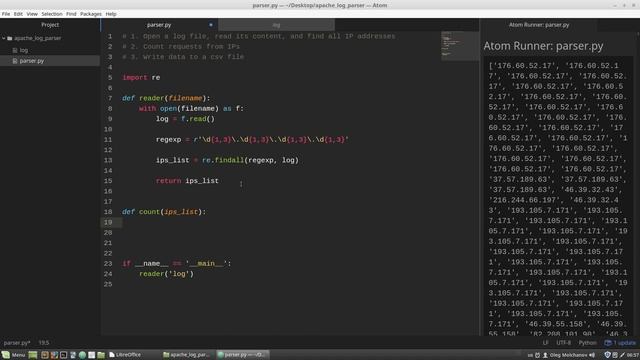
Task: Click the user avatar tray icon
Action: pyautogui.click(x=545, y=355)
